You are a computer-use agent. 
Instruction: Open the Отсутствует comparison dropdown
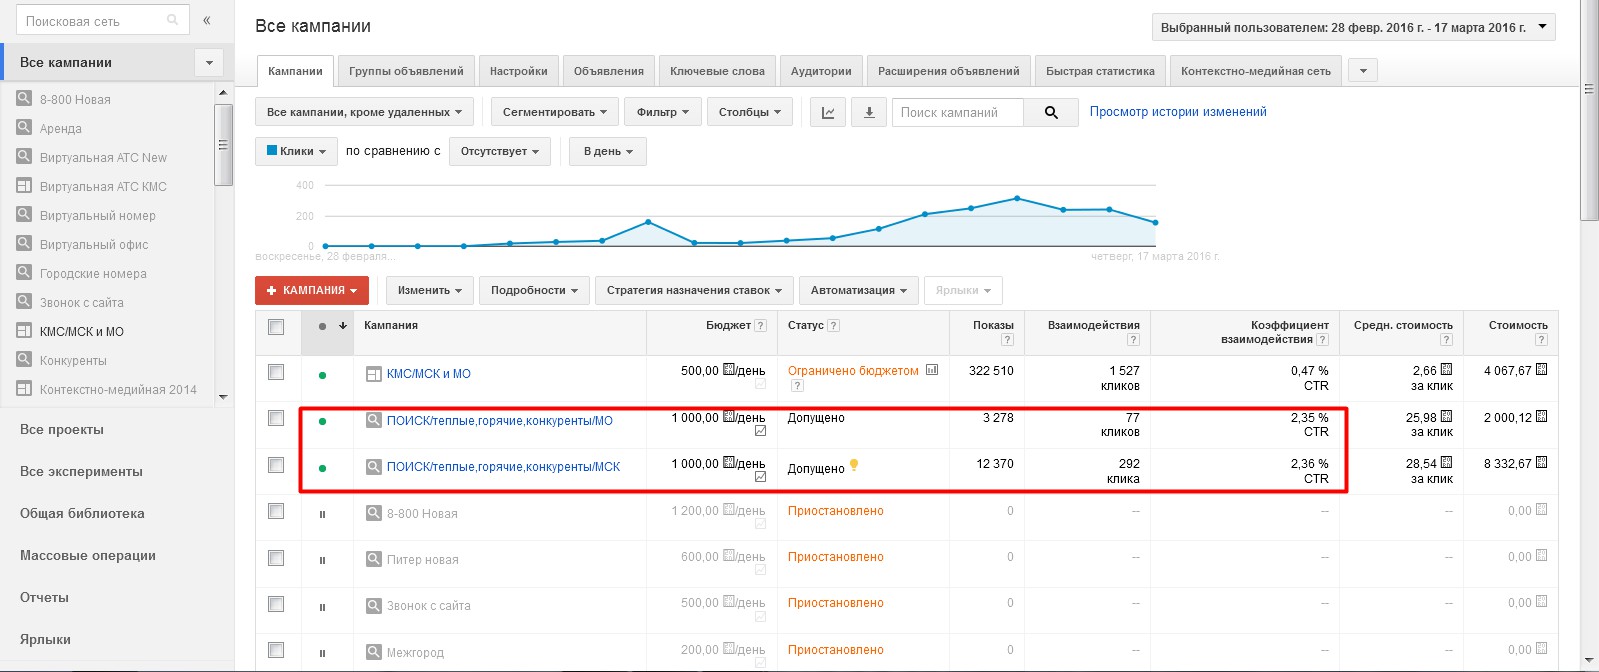point(499,151)
